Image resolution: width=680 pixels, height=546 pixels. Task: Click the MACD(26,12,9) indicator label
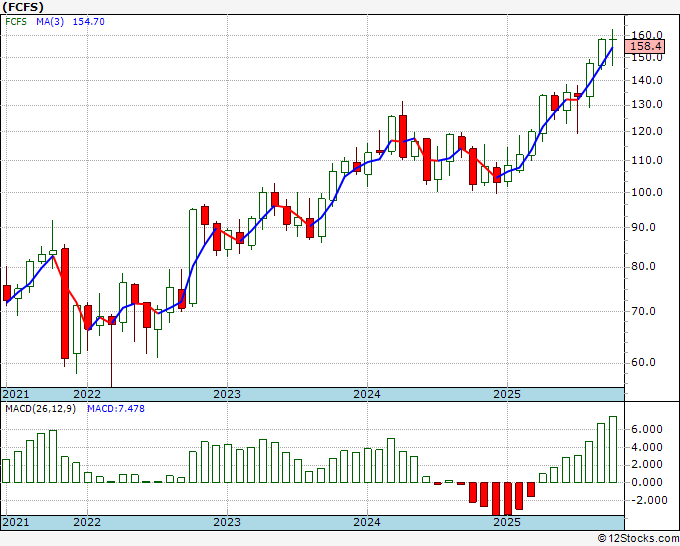(40, 409)
